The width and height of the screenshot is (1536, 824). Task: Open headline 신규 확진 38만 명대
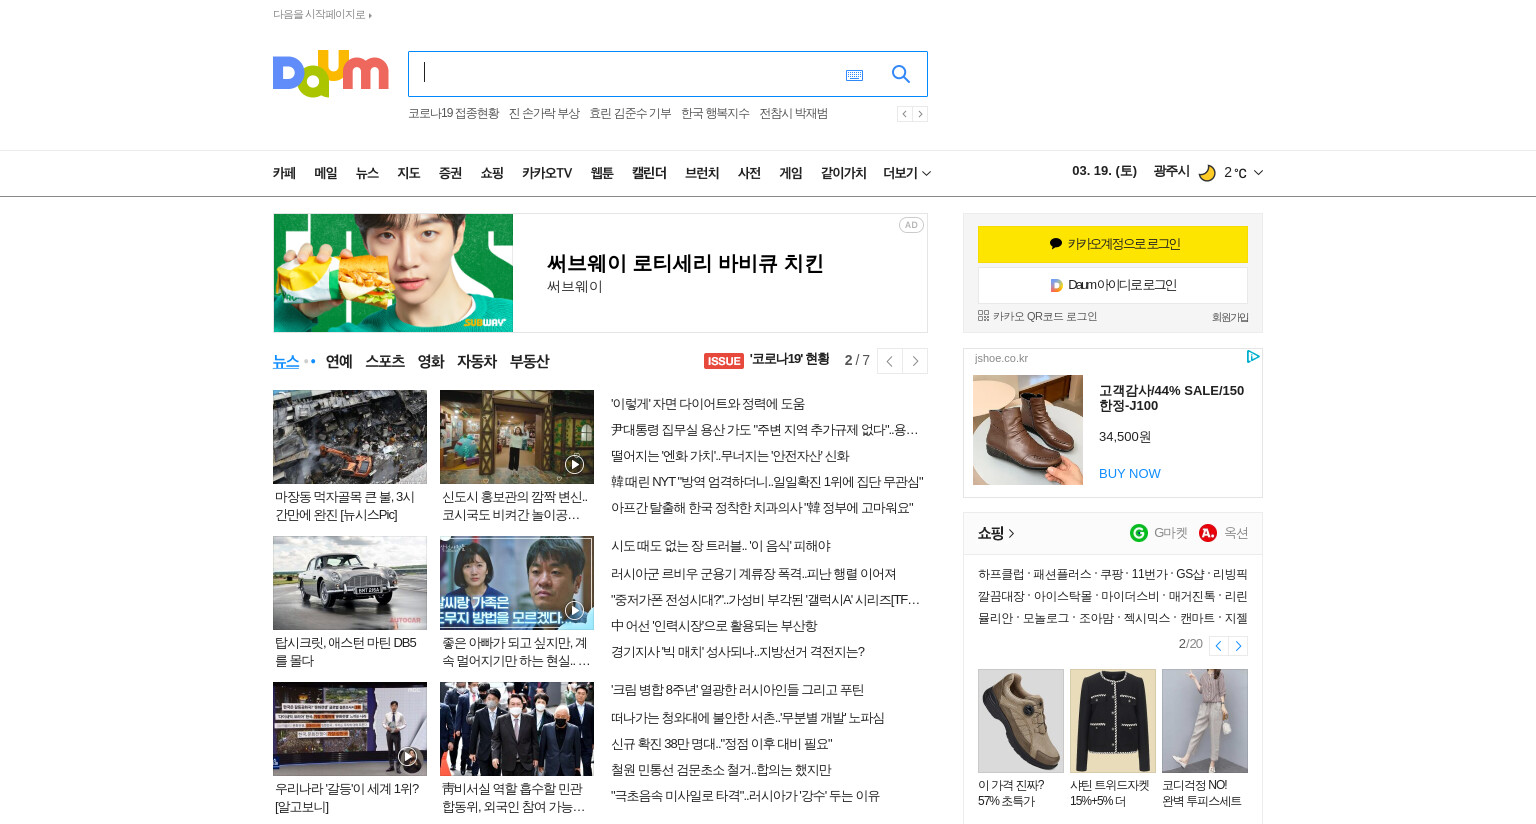721,744
